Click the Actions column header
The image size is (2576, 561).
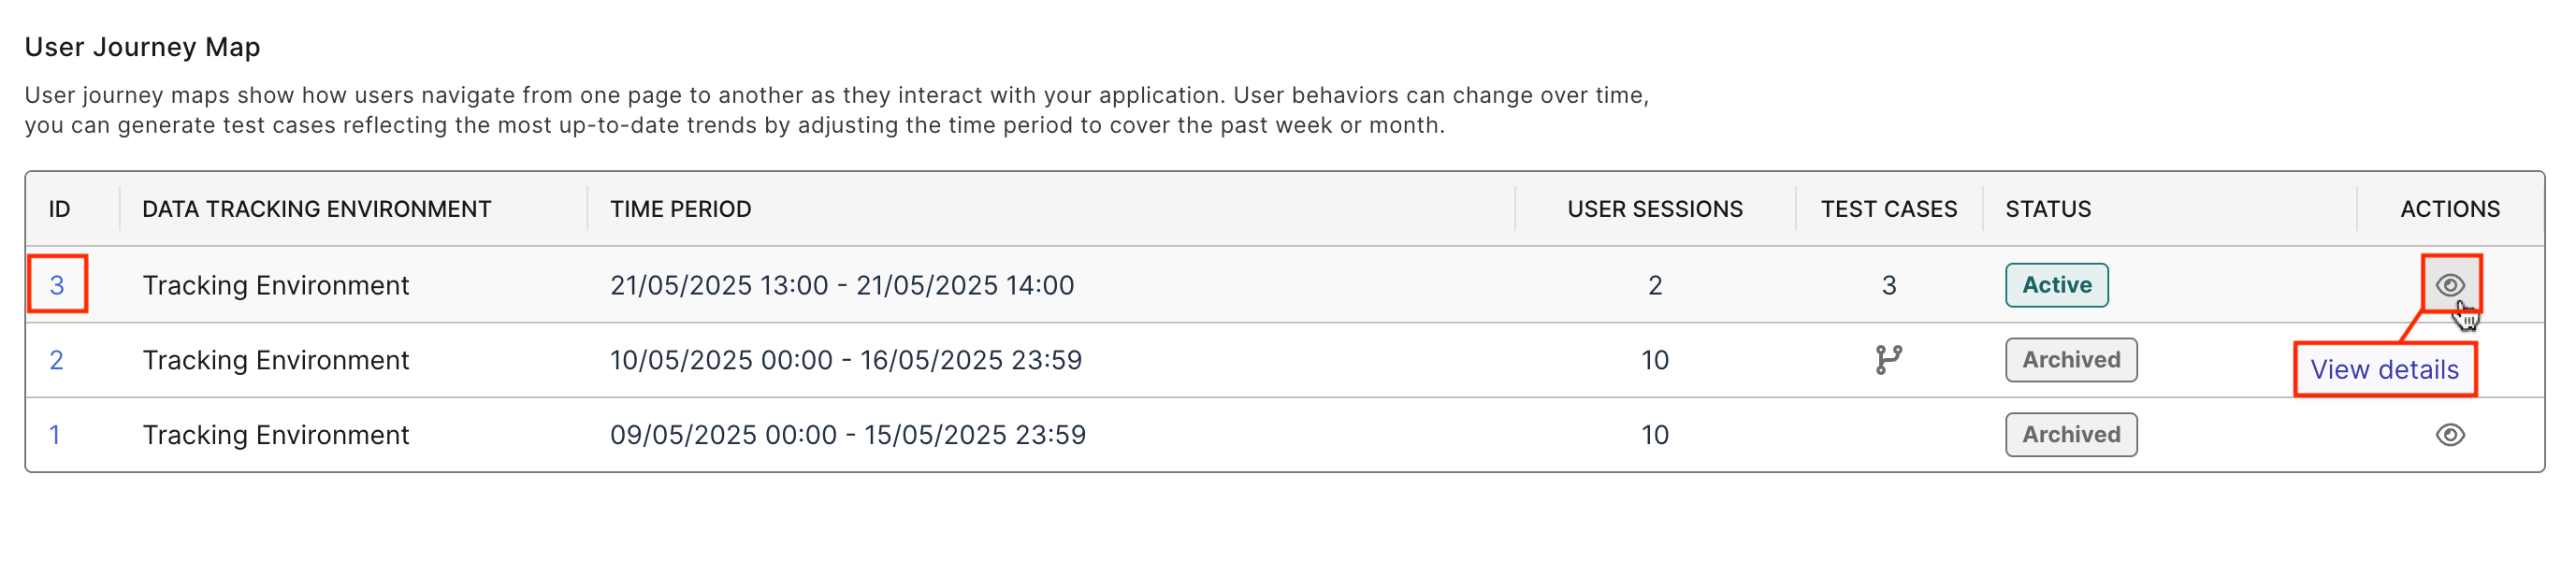(x=2449, y=209)
